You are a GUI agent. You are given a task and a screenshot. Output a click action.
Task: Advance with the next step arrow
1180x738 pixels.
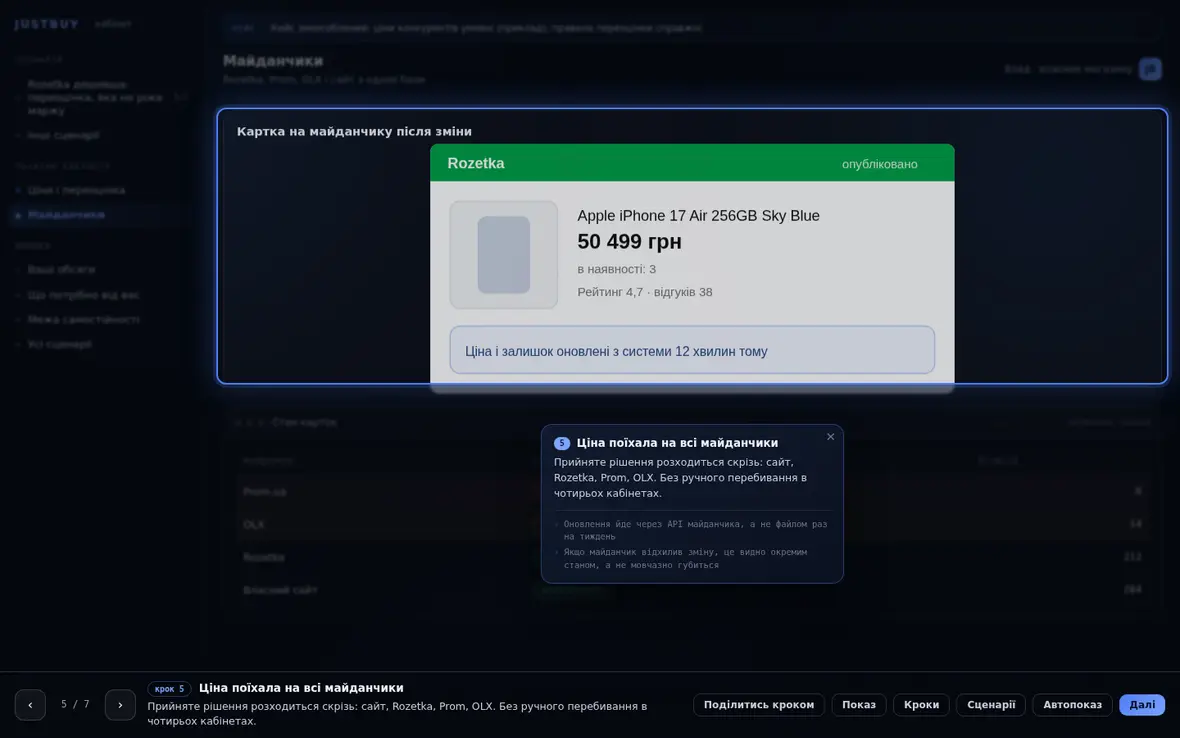click(120, 705)
